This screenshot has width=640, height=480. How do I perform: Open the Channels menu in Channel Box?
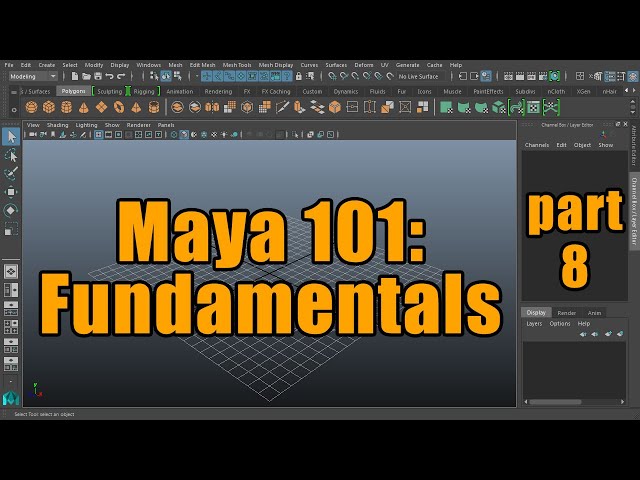pyautogui.click(x=537, y=145)
